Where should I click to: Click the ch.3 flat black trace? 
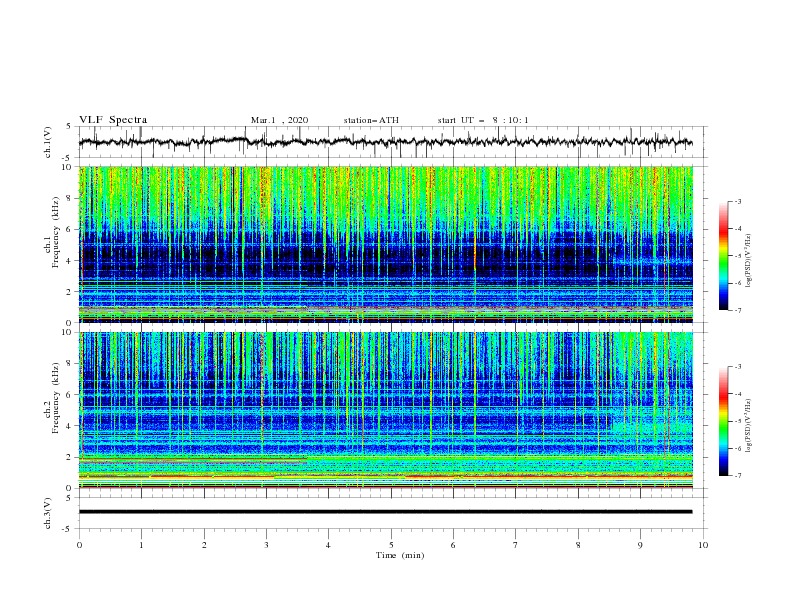[x=386, y=512]
